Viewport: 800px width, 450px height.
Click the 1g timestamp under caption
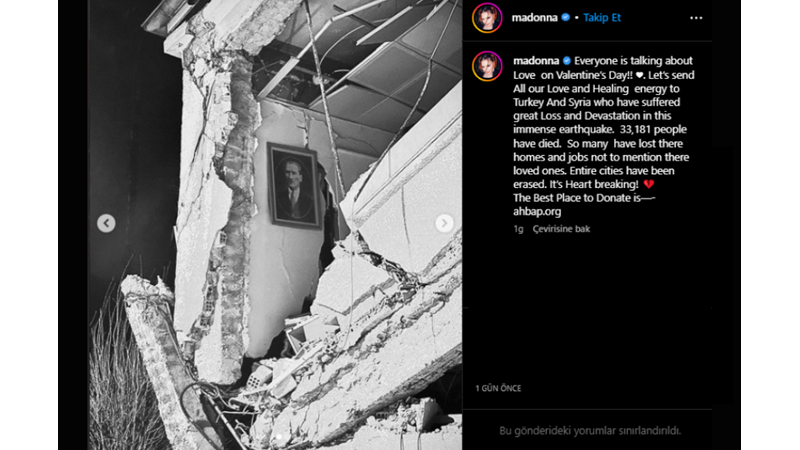click(x=518, y=229)
